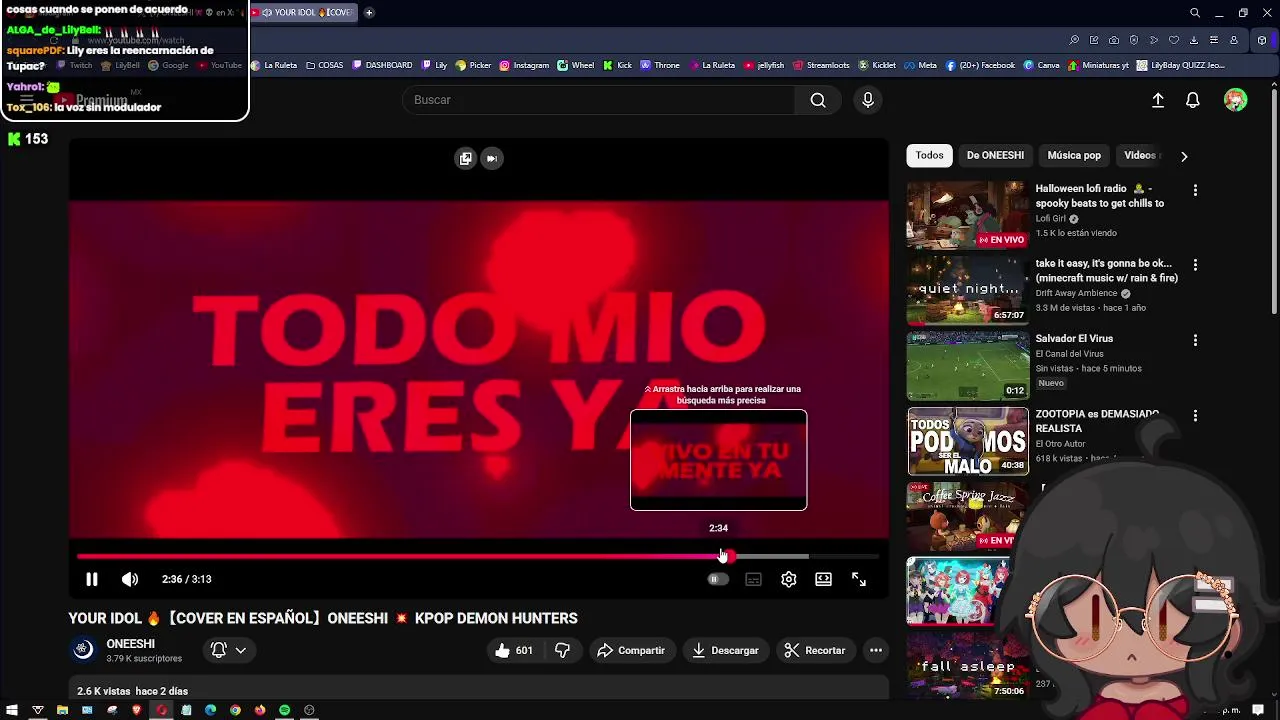The height and width of the screenshot is (720, 1280).
Task: Click the magnifier search button next to Buscar
Action: coord(818,100)
